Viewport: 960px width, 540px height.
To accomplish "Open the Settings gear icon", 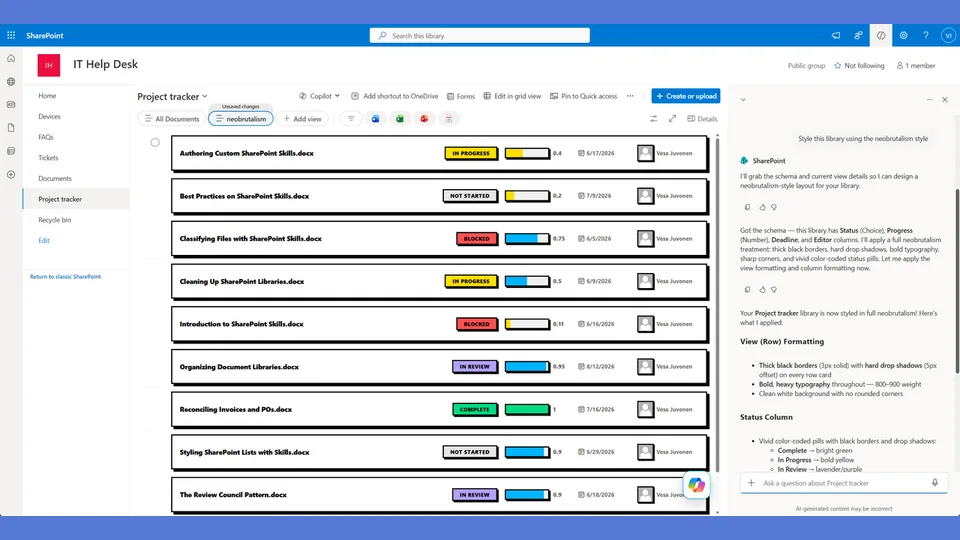I will pos(904,36).
